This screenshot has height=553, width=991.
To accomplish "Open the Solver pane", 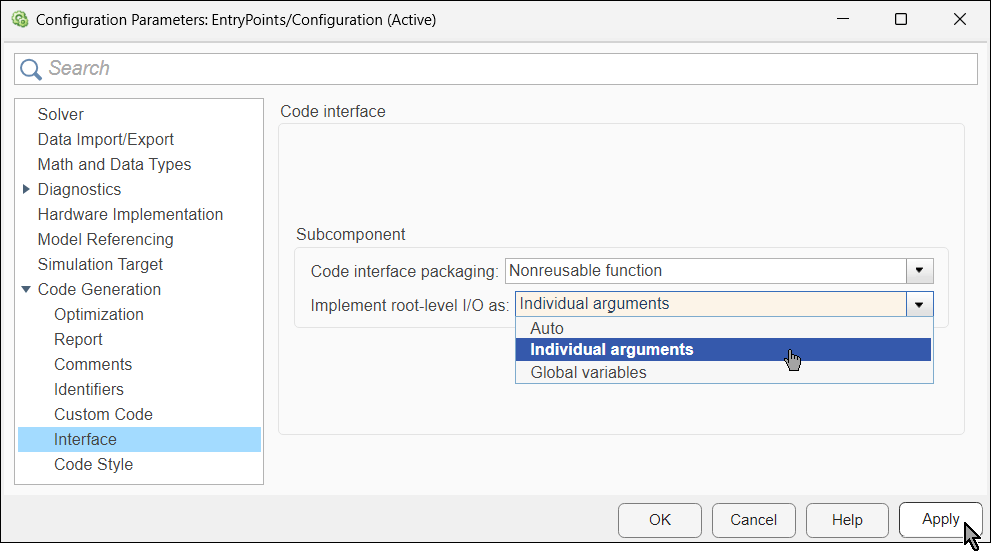I will click(61, 114).
